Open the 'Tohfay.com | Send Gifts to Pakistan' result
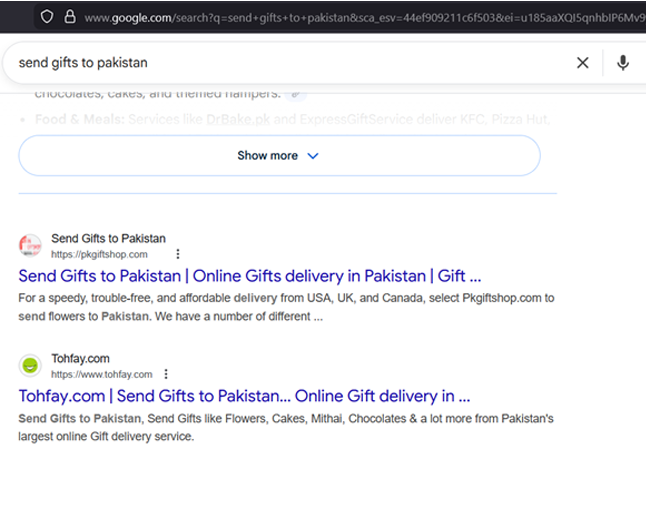 (x=244, y=395)
